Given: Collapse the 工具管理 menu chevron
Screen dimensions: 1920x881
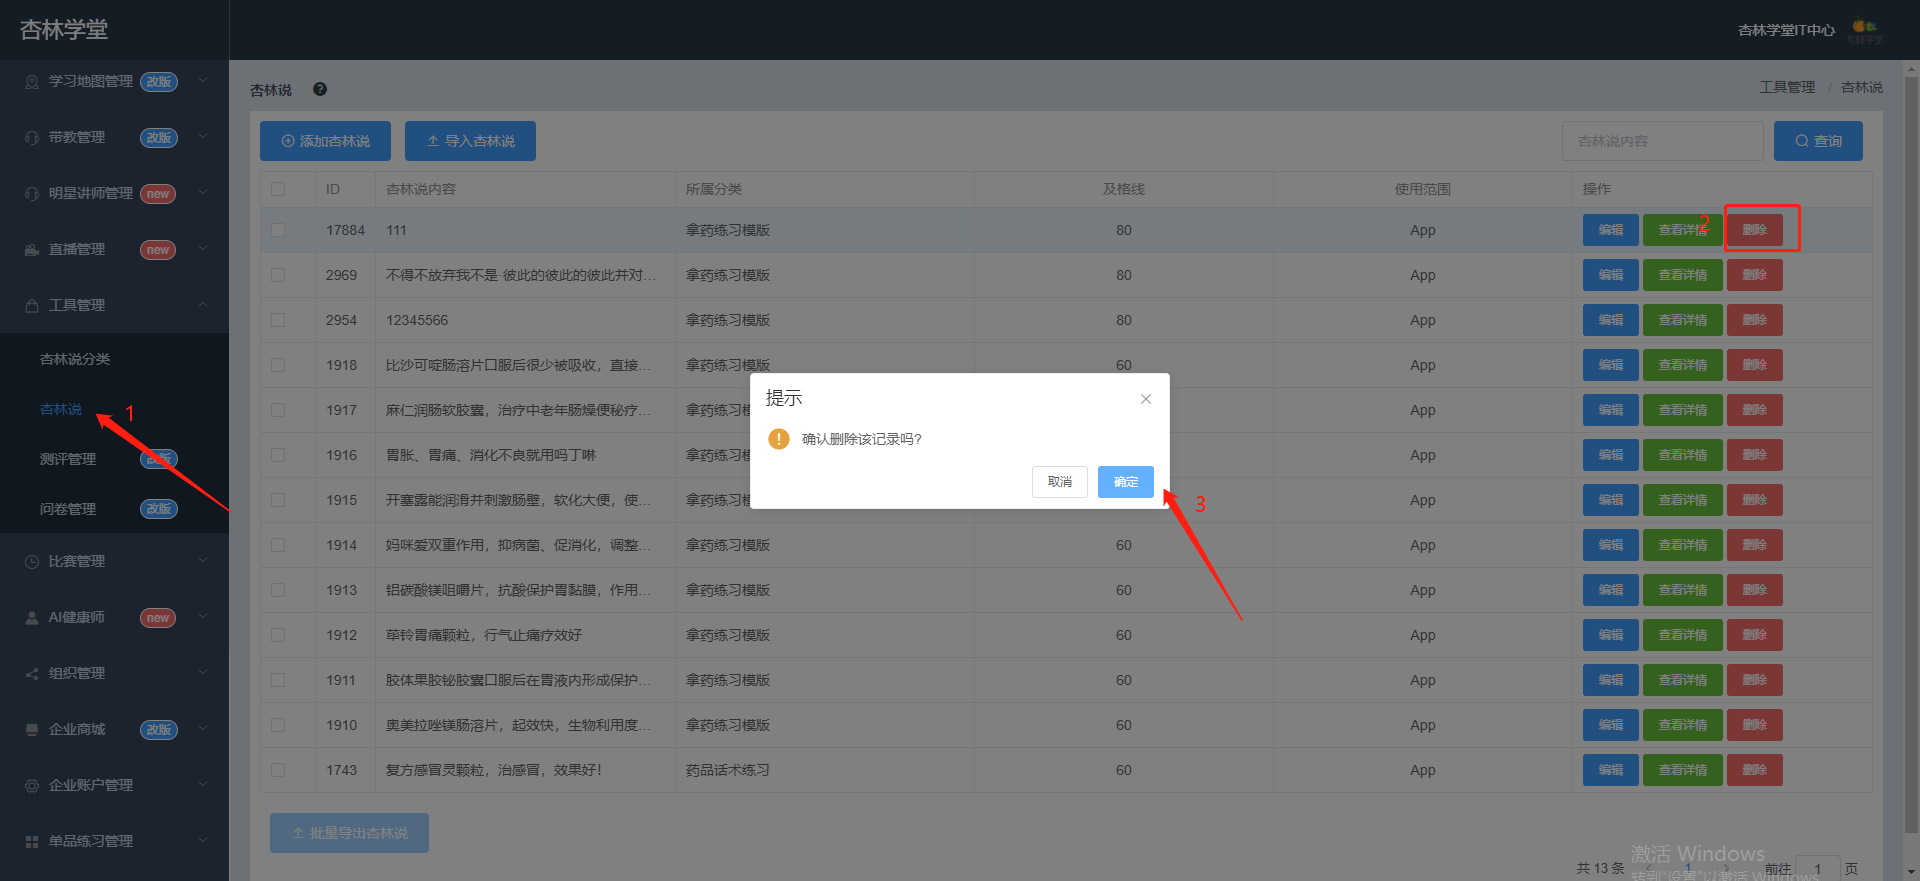Looking at the screenshot, I should click(203, 304).
